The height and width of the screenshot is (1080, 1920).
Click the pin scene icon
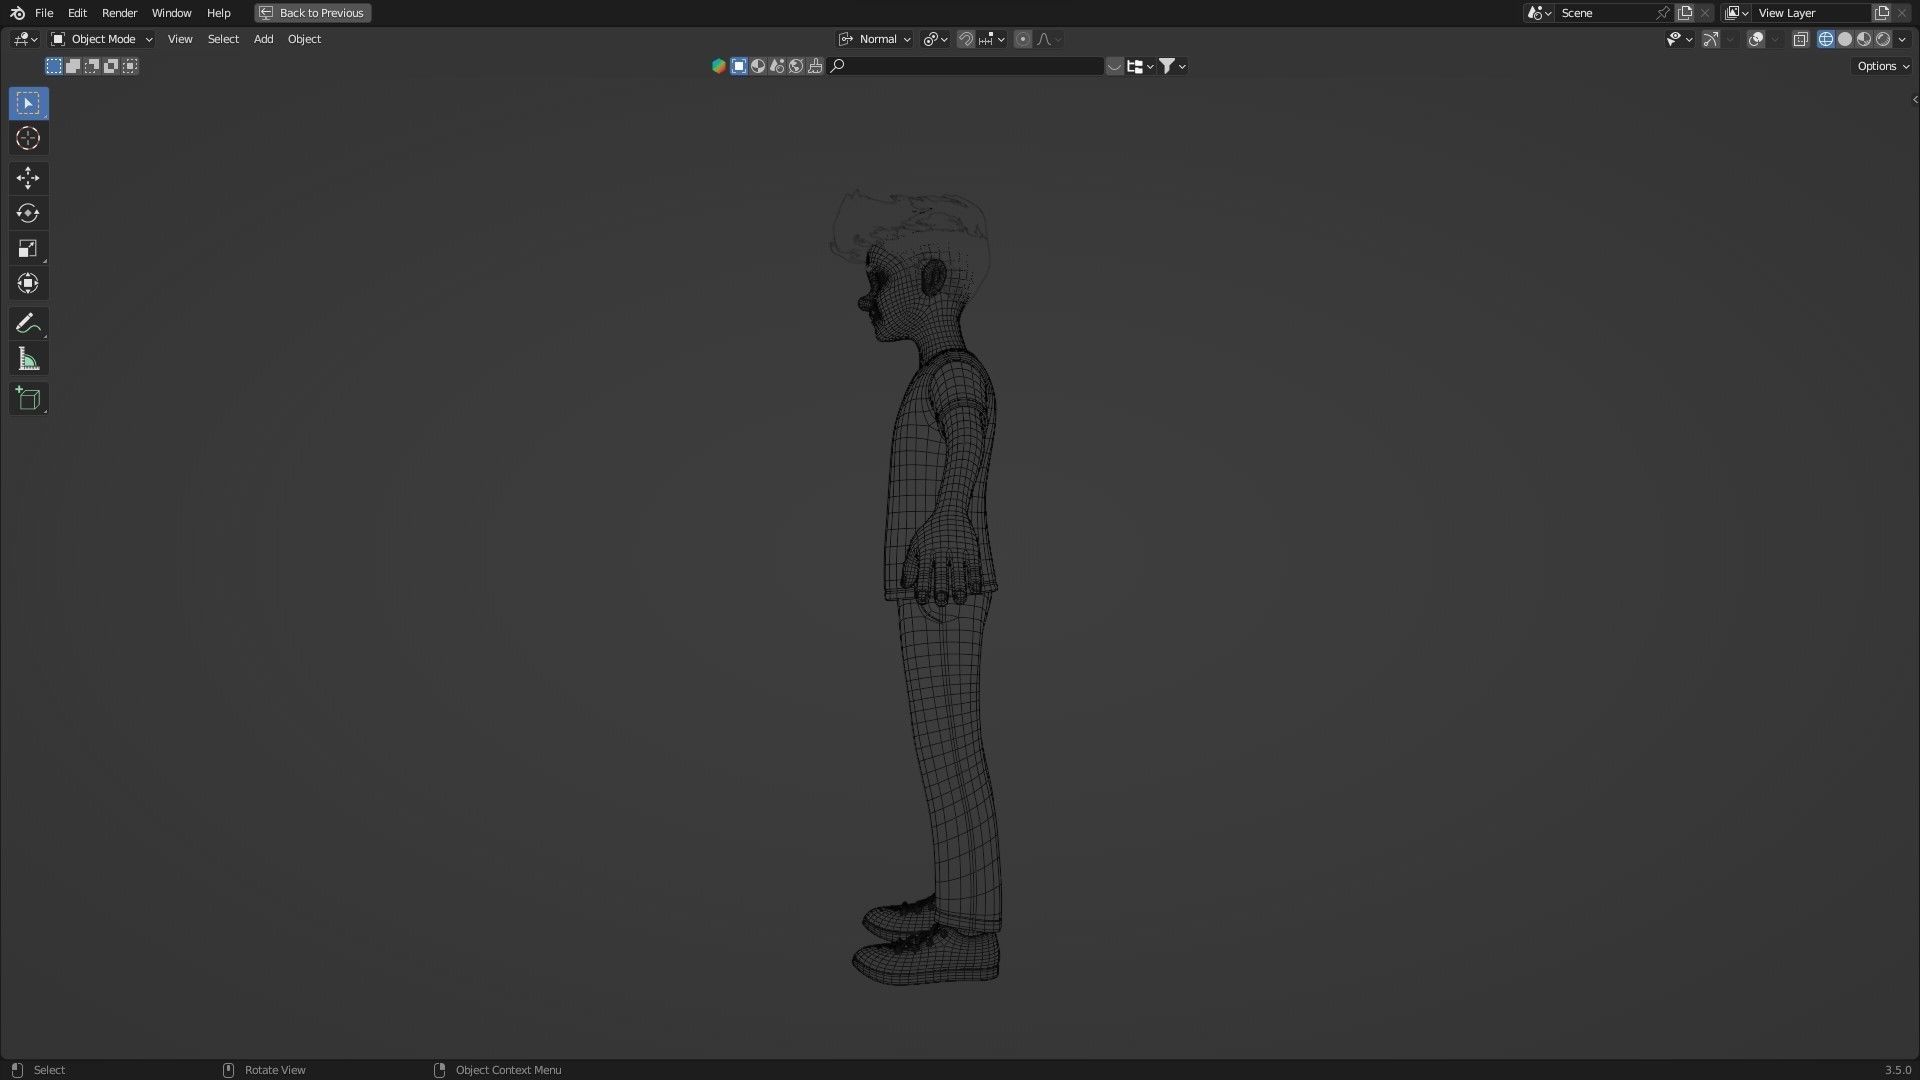click(x=1663, y=13)
